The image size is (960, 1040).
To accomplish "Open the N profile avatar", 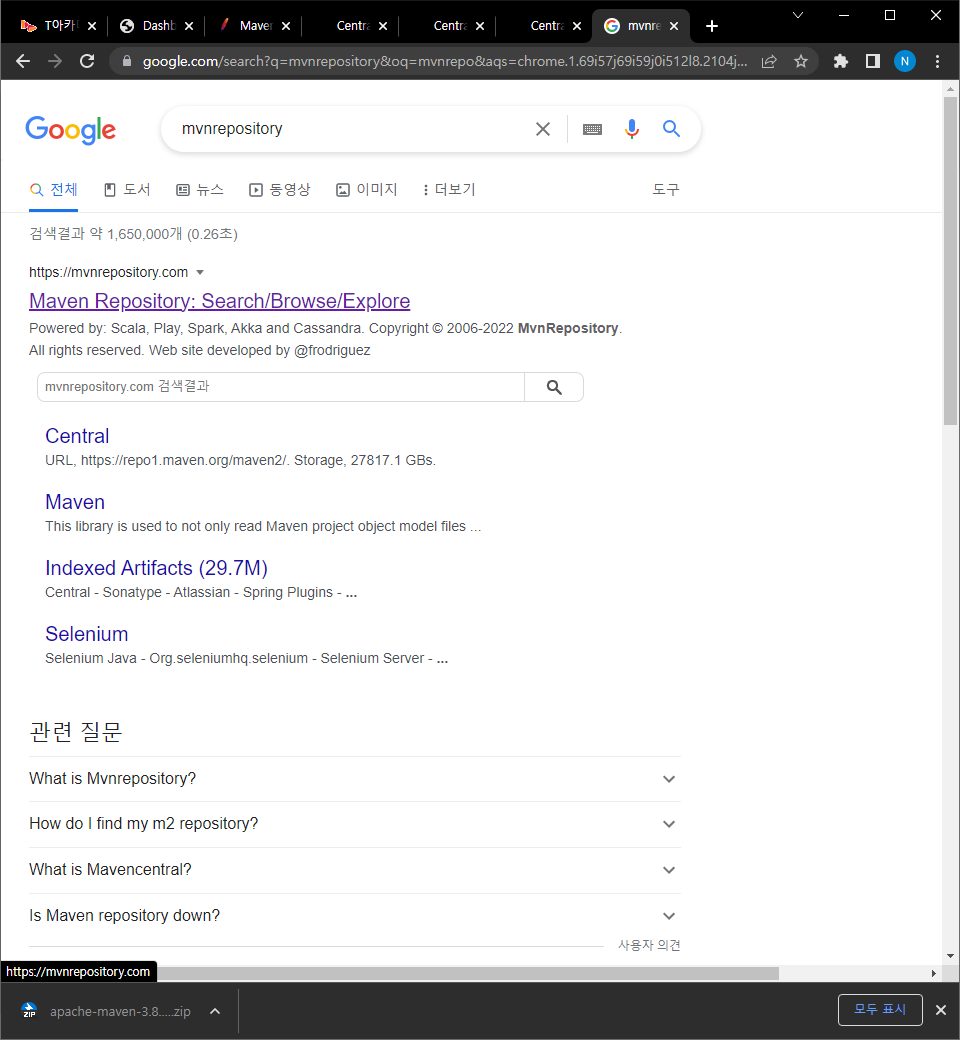I will click(904, 61).
